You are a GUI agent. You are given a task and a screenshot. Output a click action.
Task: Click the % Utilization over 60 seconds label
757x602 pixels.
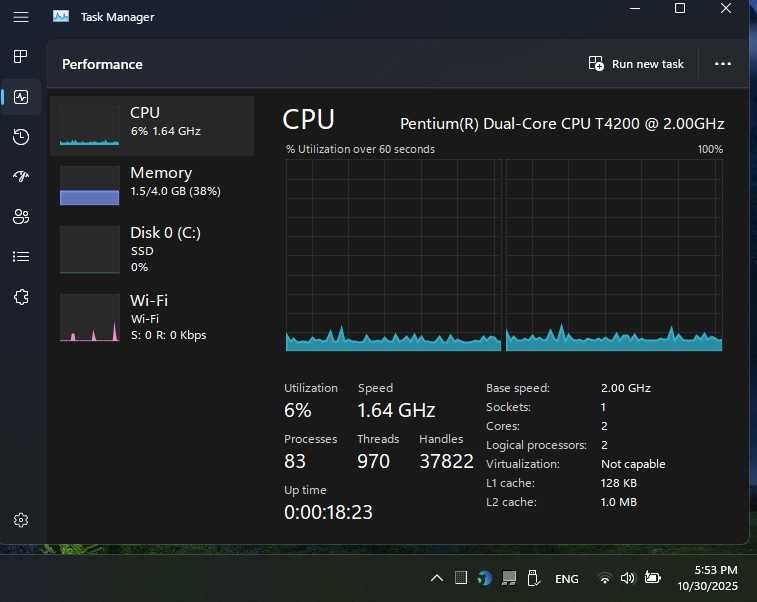[x=360, y=149]
